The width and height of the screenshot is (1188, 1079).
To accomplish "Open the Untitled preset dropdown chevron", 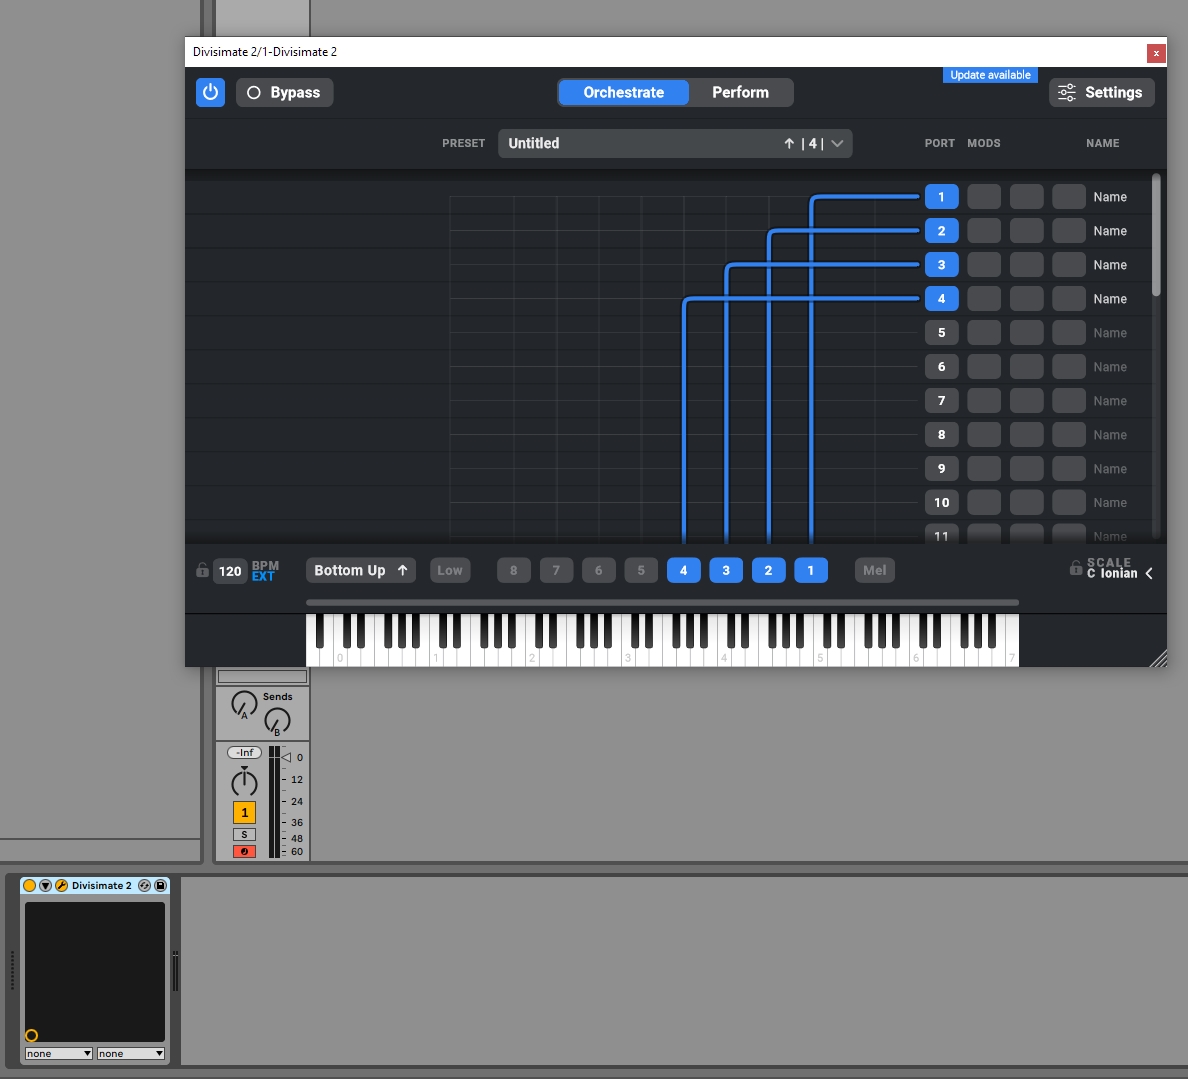I will pyautogui.click(x=836, y=143).
